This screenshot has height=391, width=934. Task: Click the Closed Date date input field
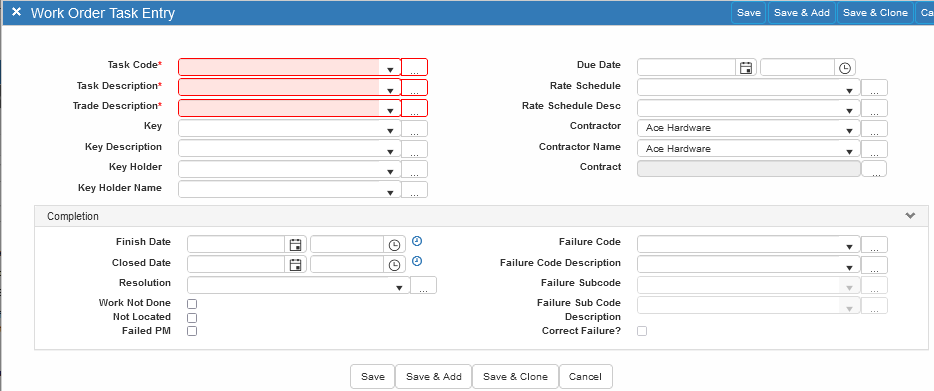pyautogui.click(x=237, y=265)
